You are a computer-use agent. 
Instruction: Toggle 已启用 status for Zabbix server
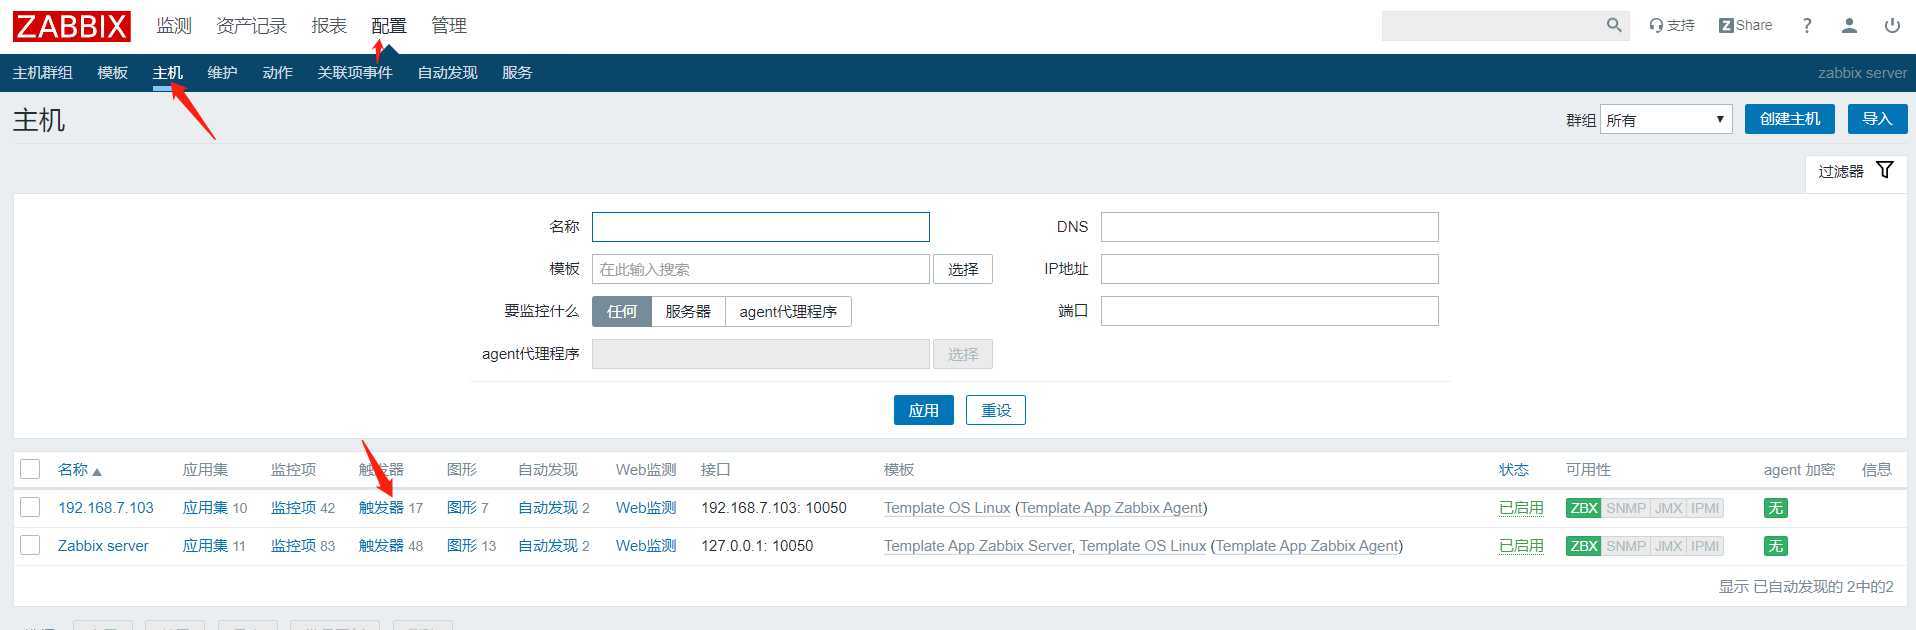point(1521,545)
